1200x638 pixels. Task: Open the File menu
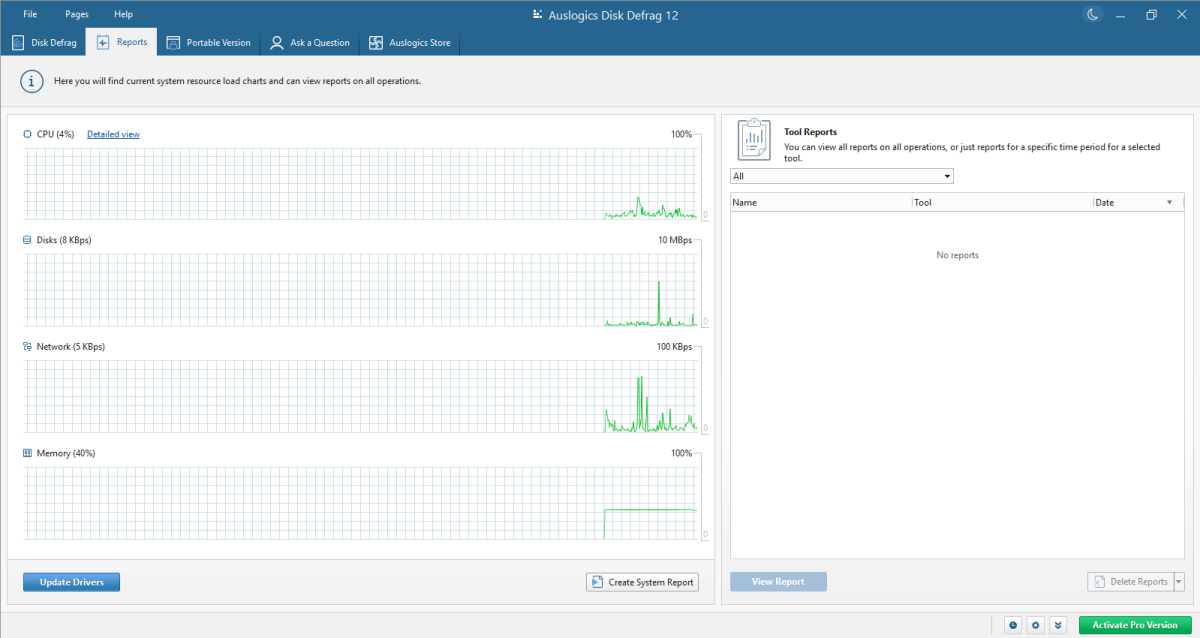pyautogui.click(x=30, y=14)
